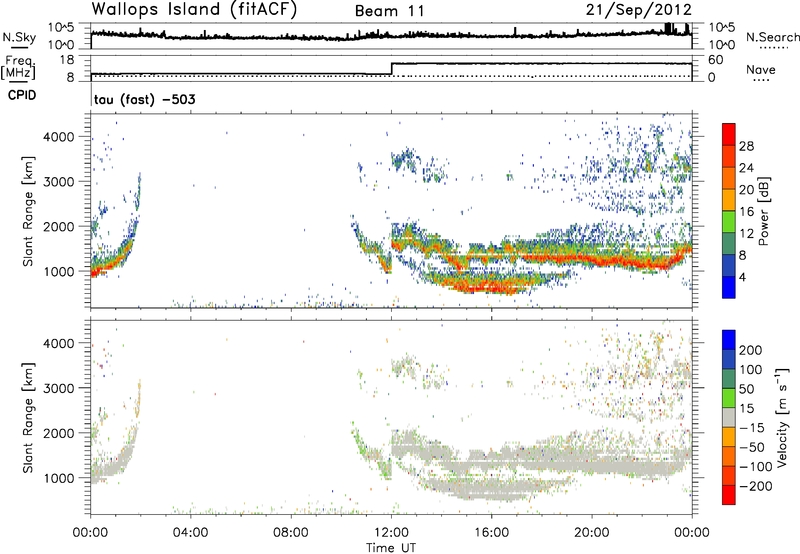Click the red top segment of Power colorbar
800x554 pixels.
coord(729,134)
